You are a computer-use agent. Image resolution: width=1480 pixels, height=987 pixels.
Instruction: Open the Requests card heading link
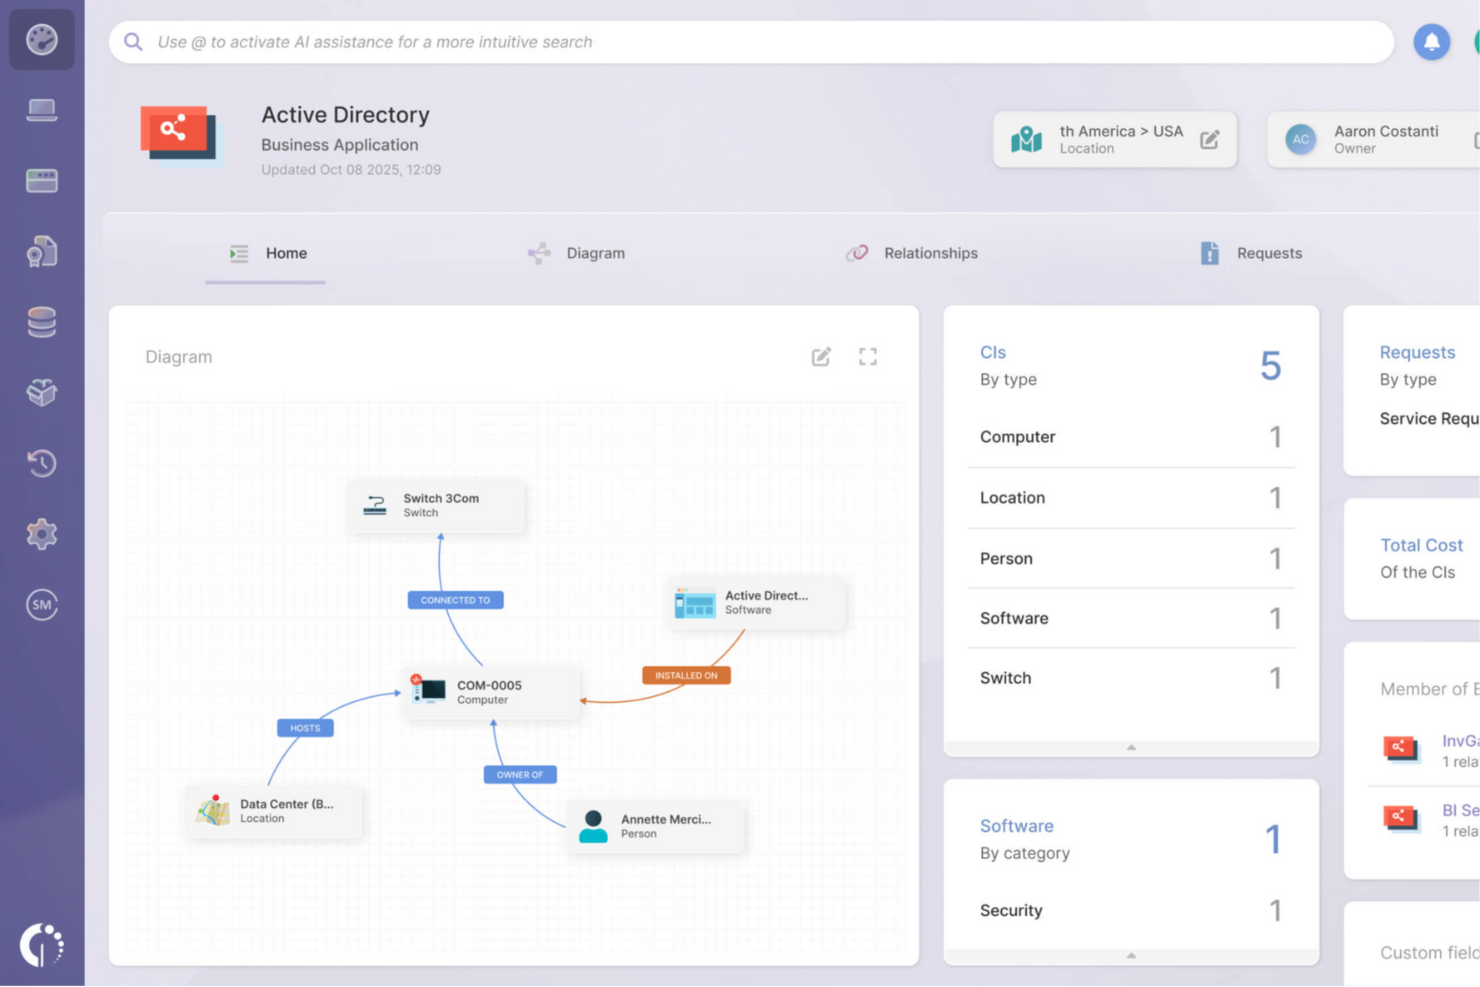click(x=1417, y=353)
